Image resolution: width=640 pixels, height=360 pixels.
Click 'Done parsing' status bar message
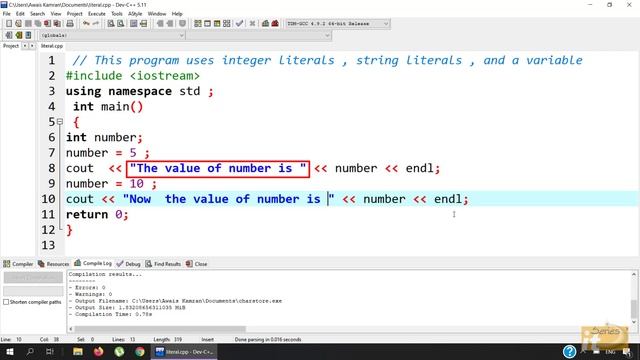tap(268, 340)
